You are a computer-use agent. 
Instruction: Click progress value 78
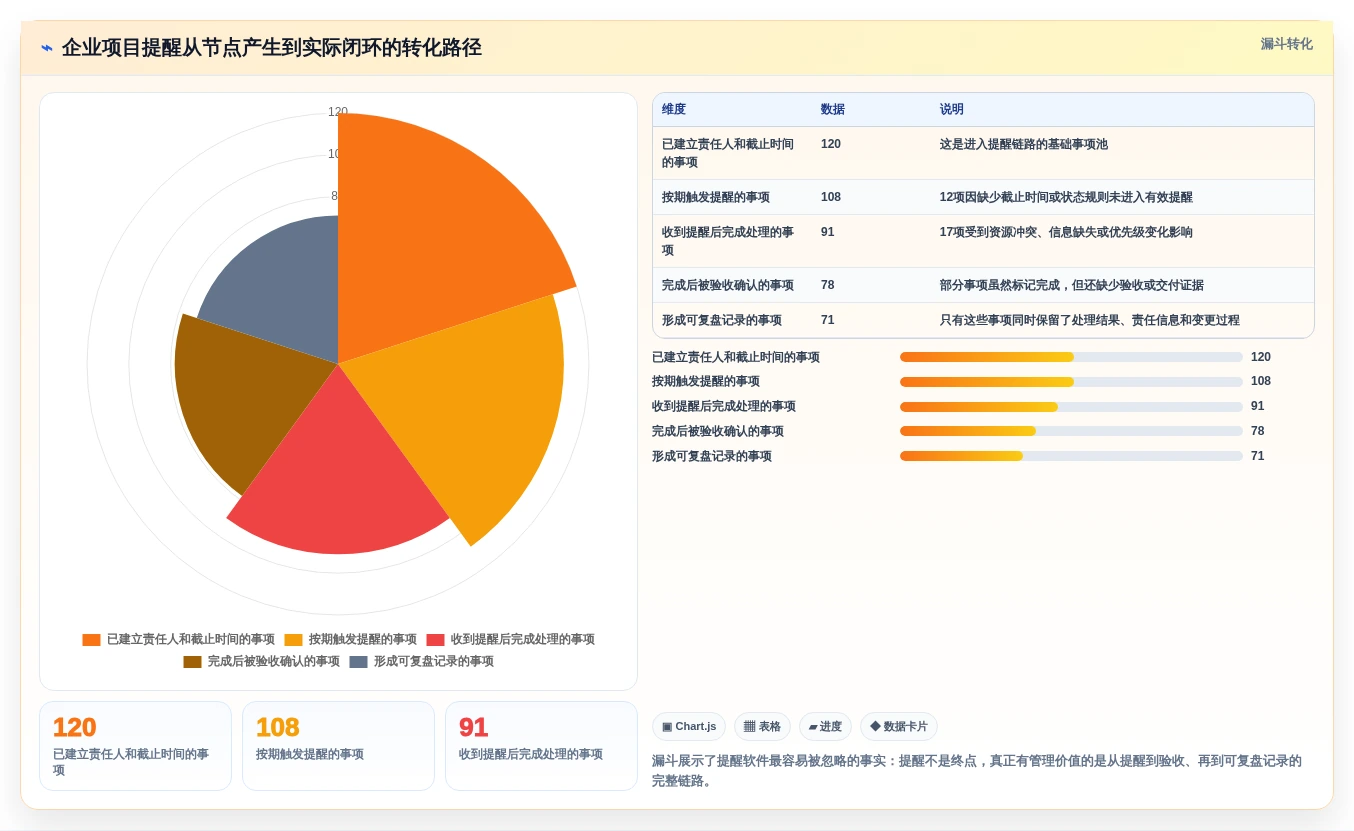point(1258,432)
